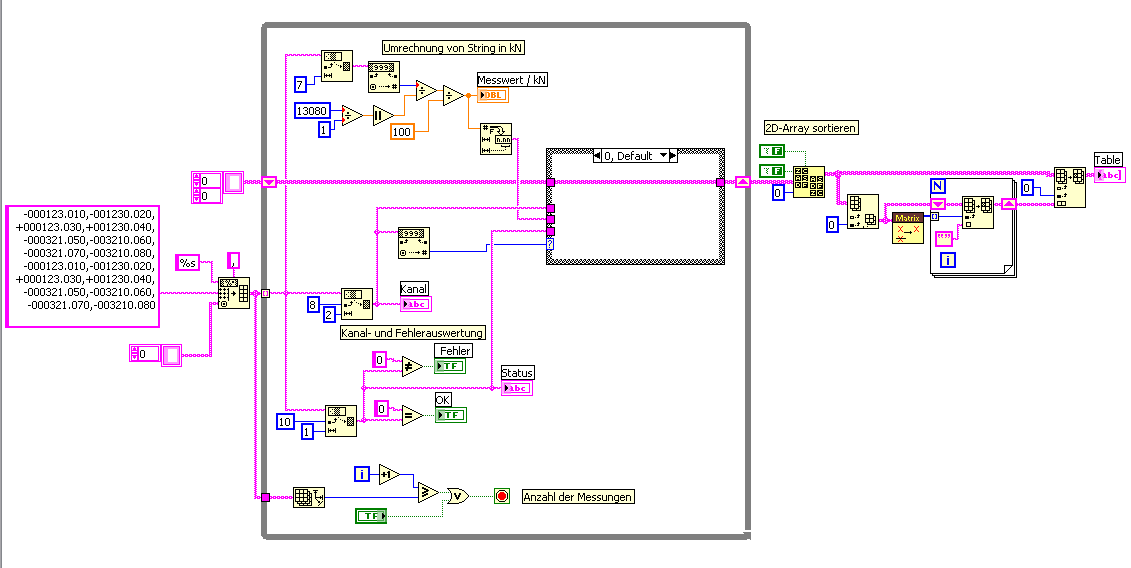The image size is (1131, 568).
Task: Click the 'Kanal- und Fehlerauswertung' label
Action: tap(413, 333)
